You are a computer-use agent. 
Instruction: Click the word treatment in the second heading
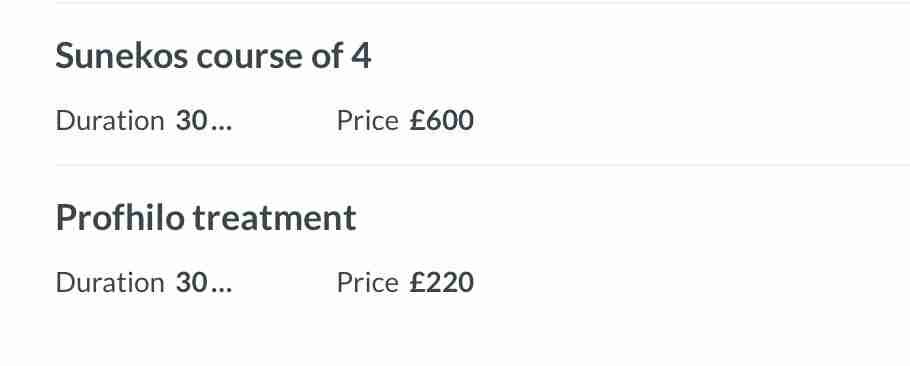275,218
